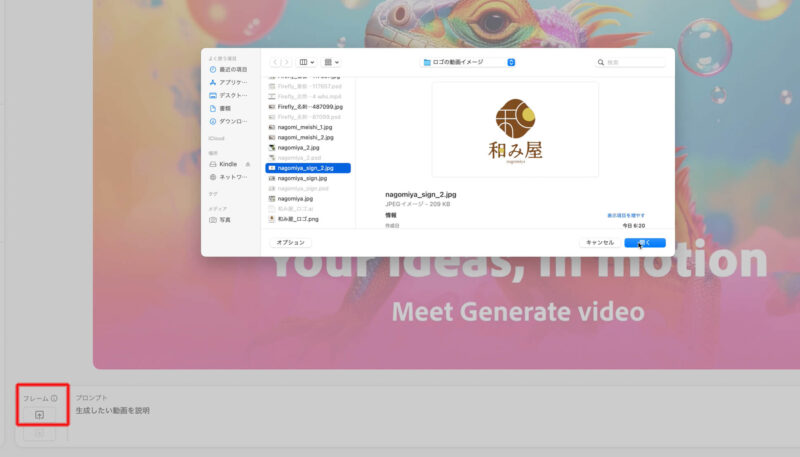Viewport: 800px width, 457px height.
Task: Open the folder path popup ロゴの動画イメージ
Action: 468,62
